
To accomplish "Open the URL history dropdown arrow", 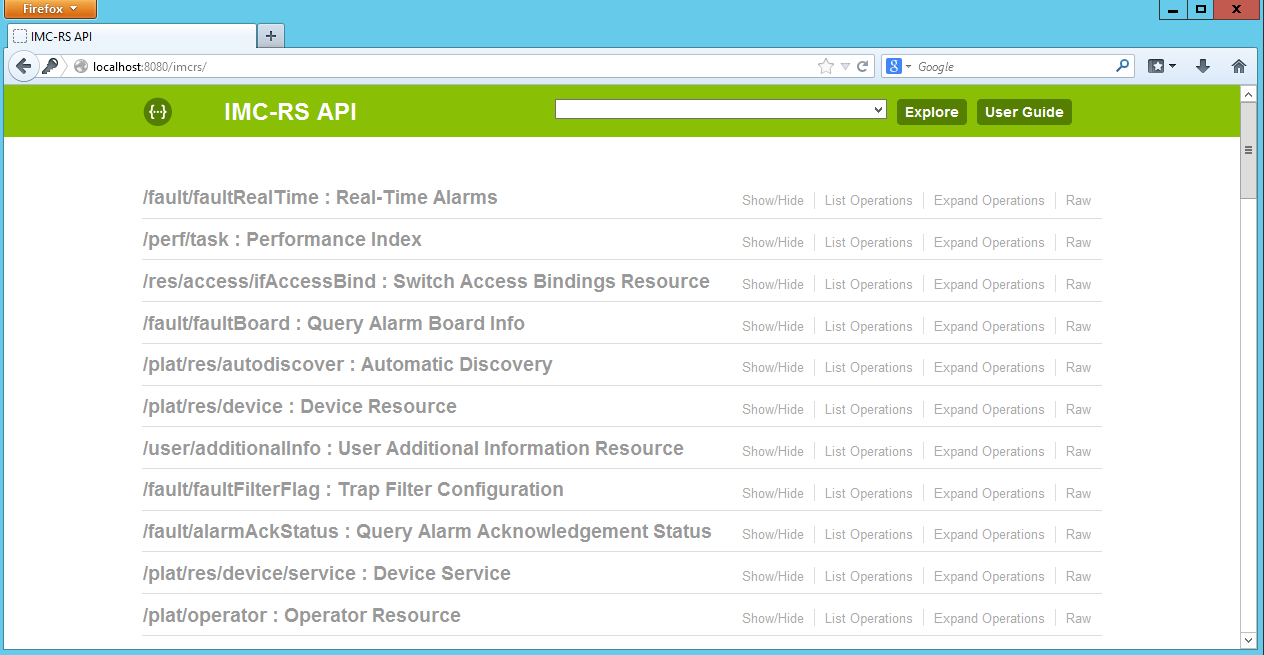I will click(x=845, y=66).
